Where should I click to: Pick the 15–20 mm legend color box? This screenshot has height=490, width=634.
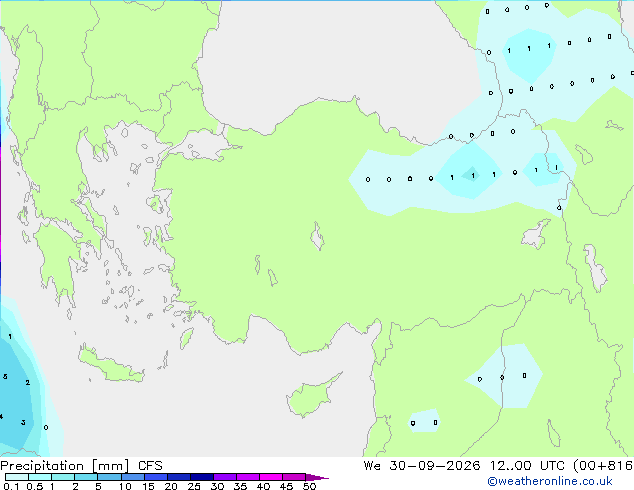point(156,477)
